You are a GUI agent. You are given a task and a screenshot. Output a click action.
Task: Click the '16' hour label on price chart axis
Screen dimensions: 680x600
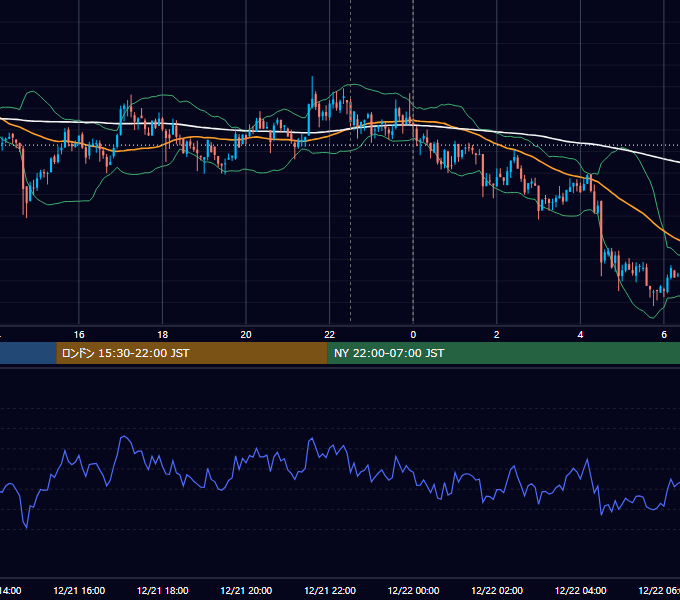79,335
